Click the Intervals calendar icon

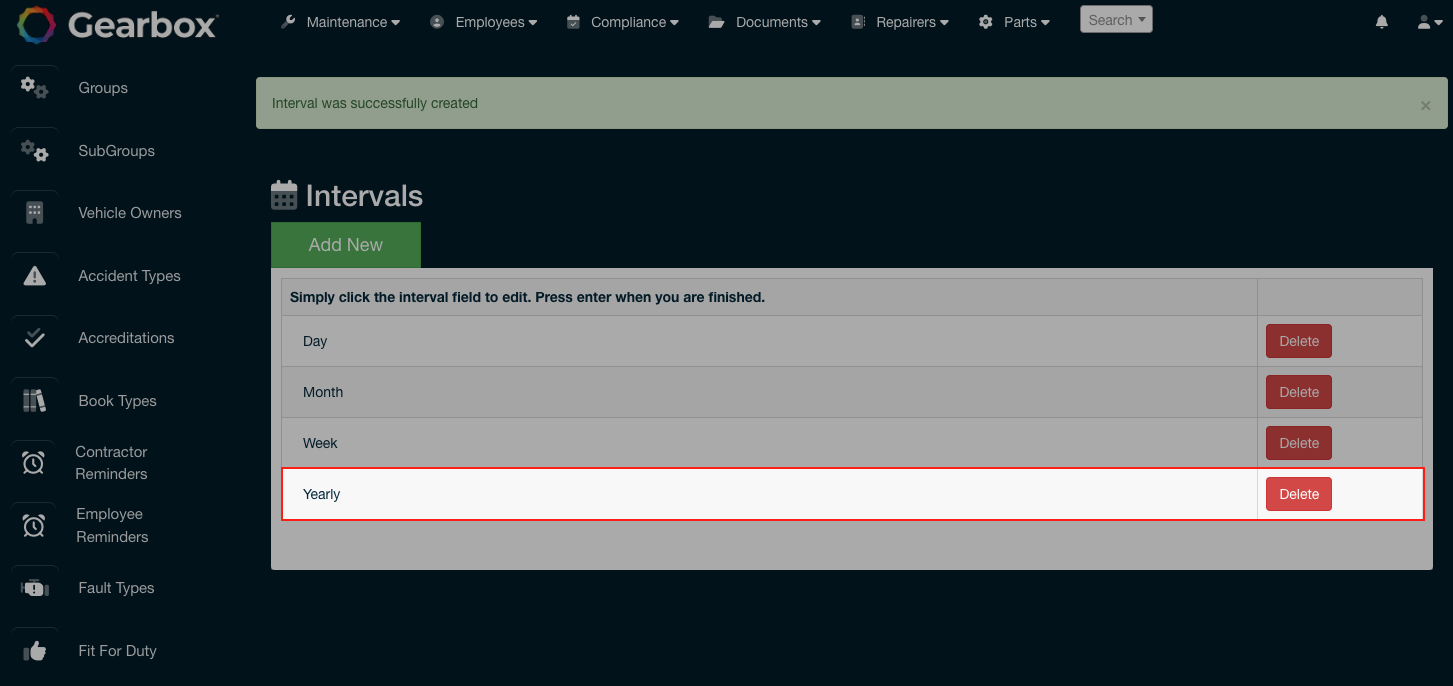pyautogui.click(x=284, y=194)
